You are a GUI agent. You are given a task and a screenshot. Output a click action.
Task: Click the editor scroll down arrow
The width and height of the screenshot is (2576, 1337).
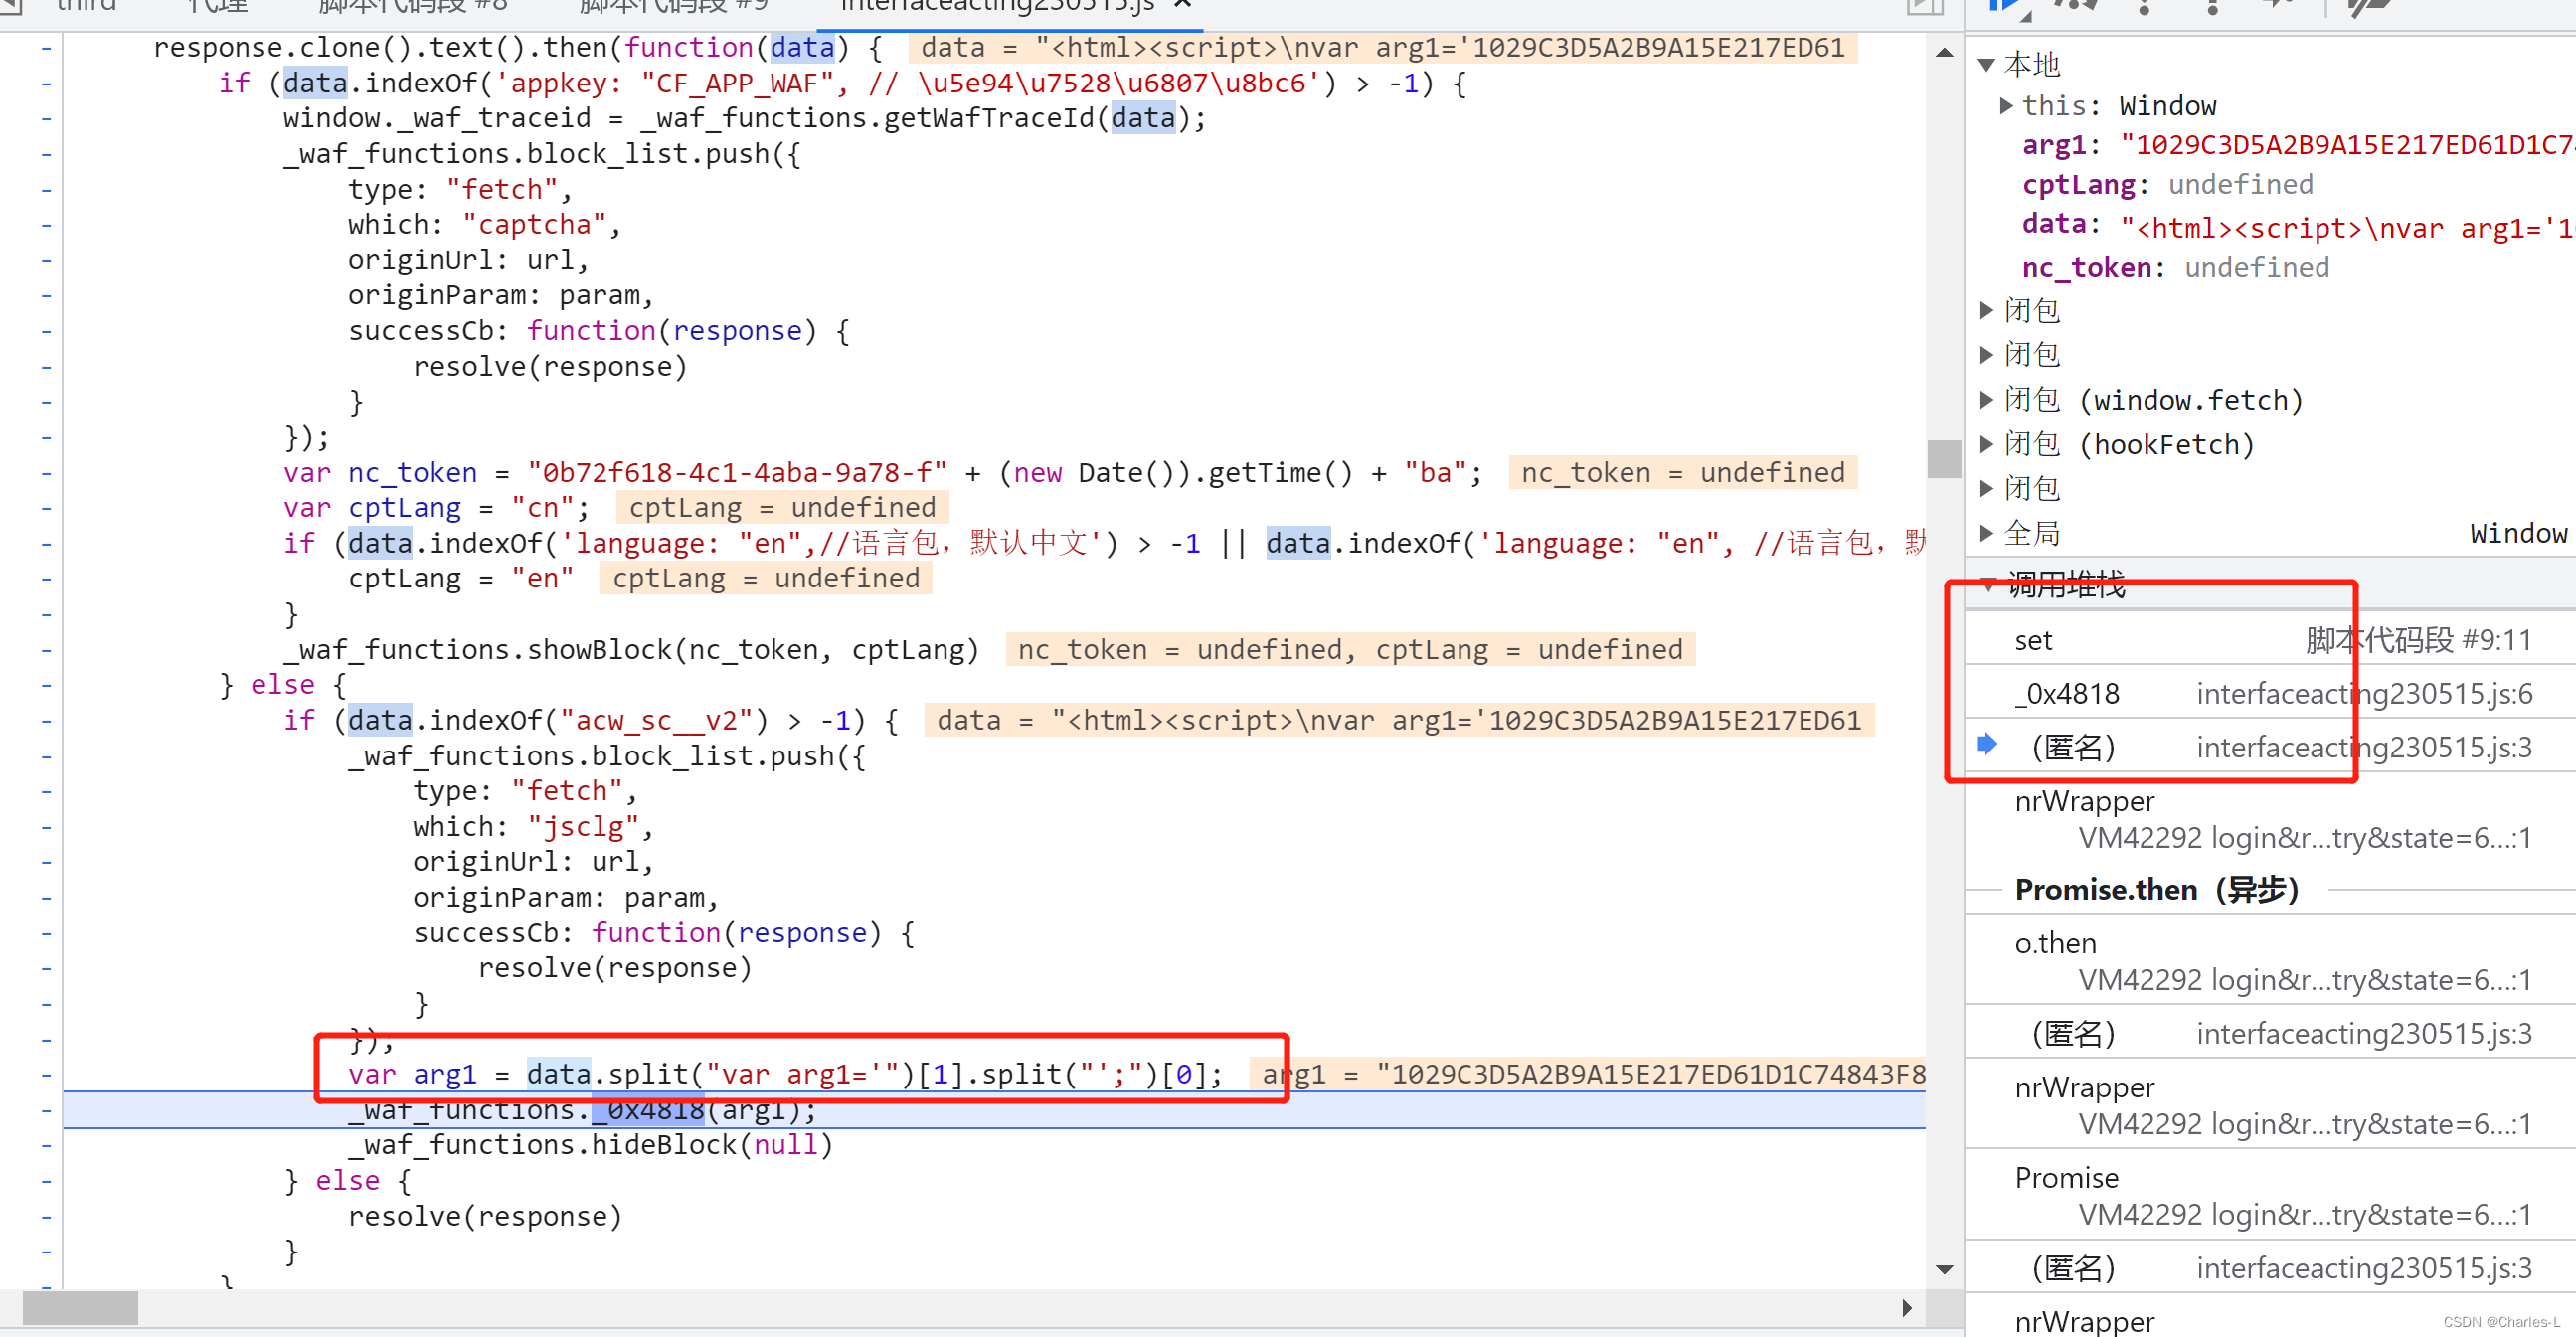1944,1269
